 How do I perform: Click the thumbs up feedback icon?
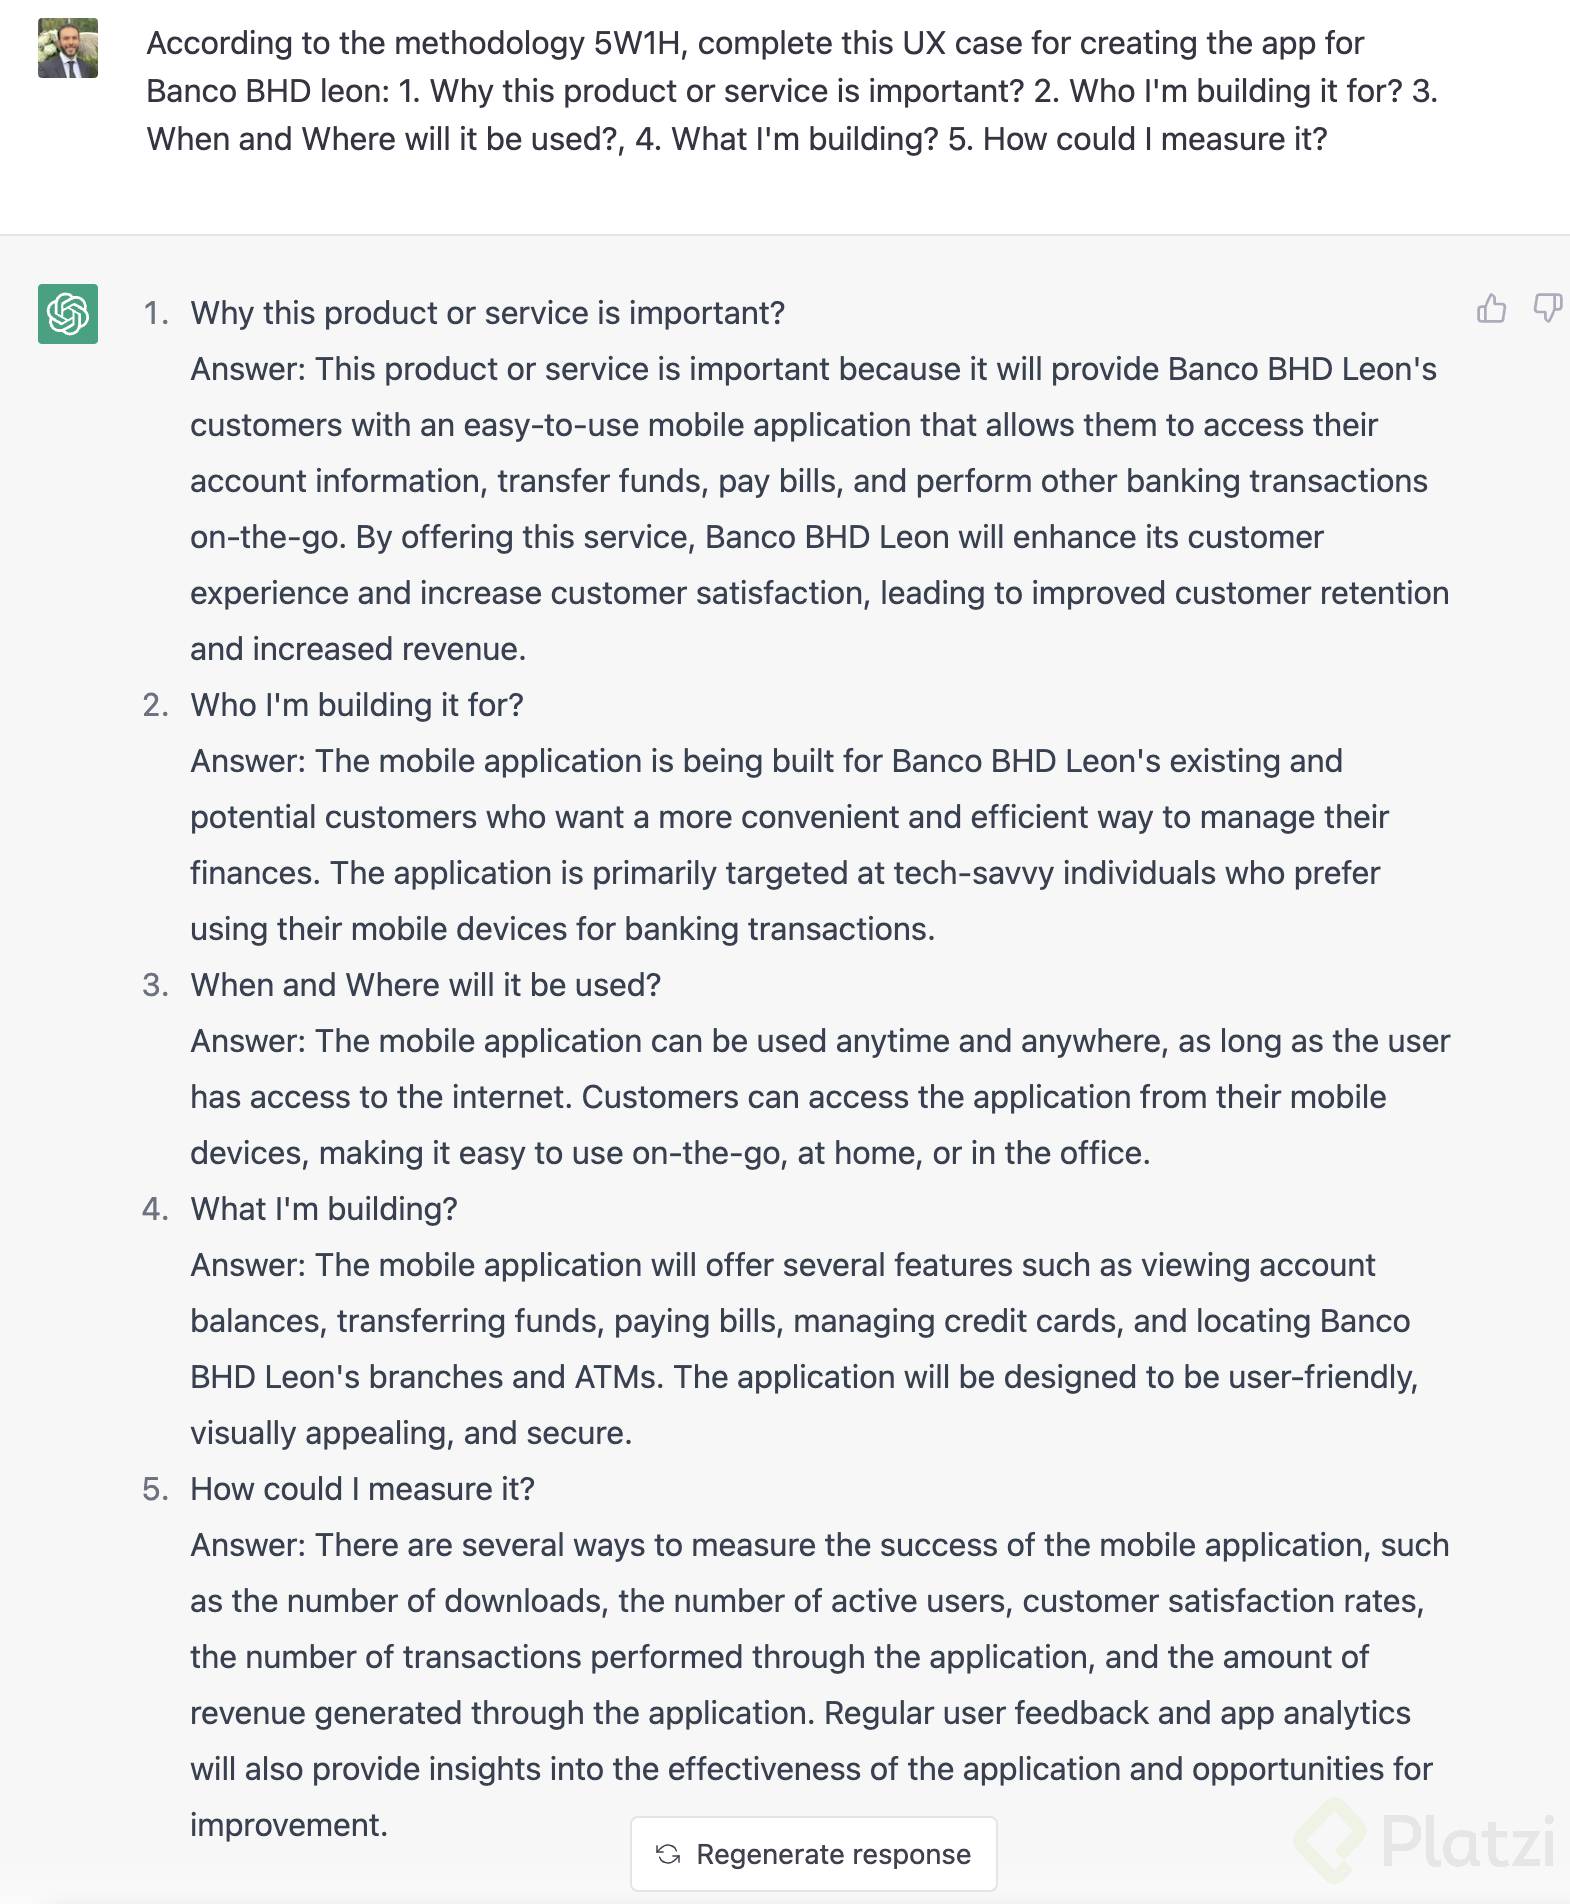point(1491,308)
